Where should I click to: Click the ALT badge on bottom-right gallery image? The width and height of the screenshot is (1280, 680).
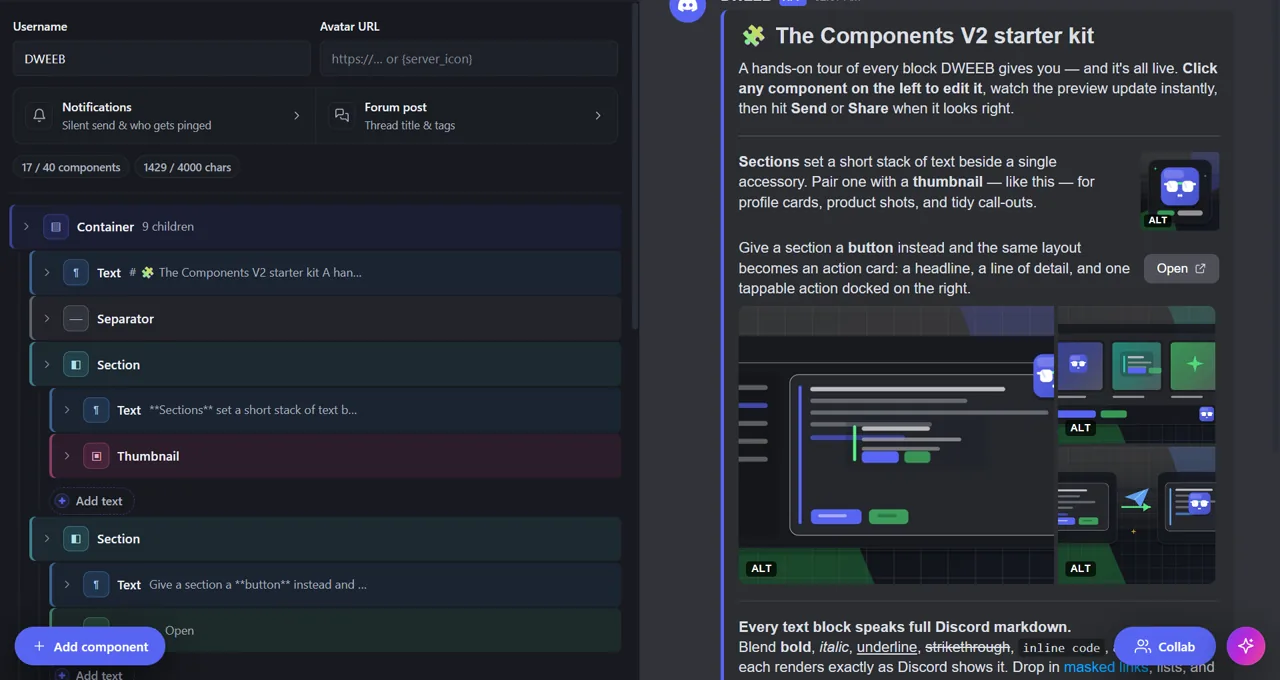coord(1081,568)
